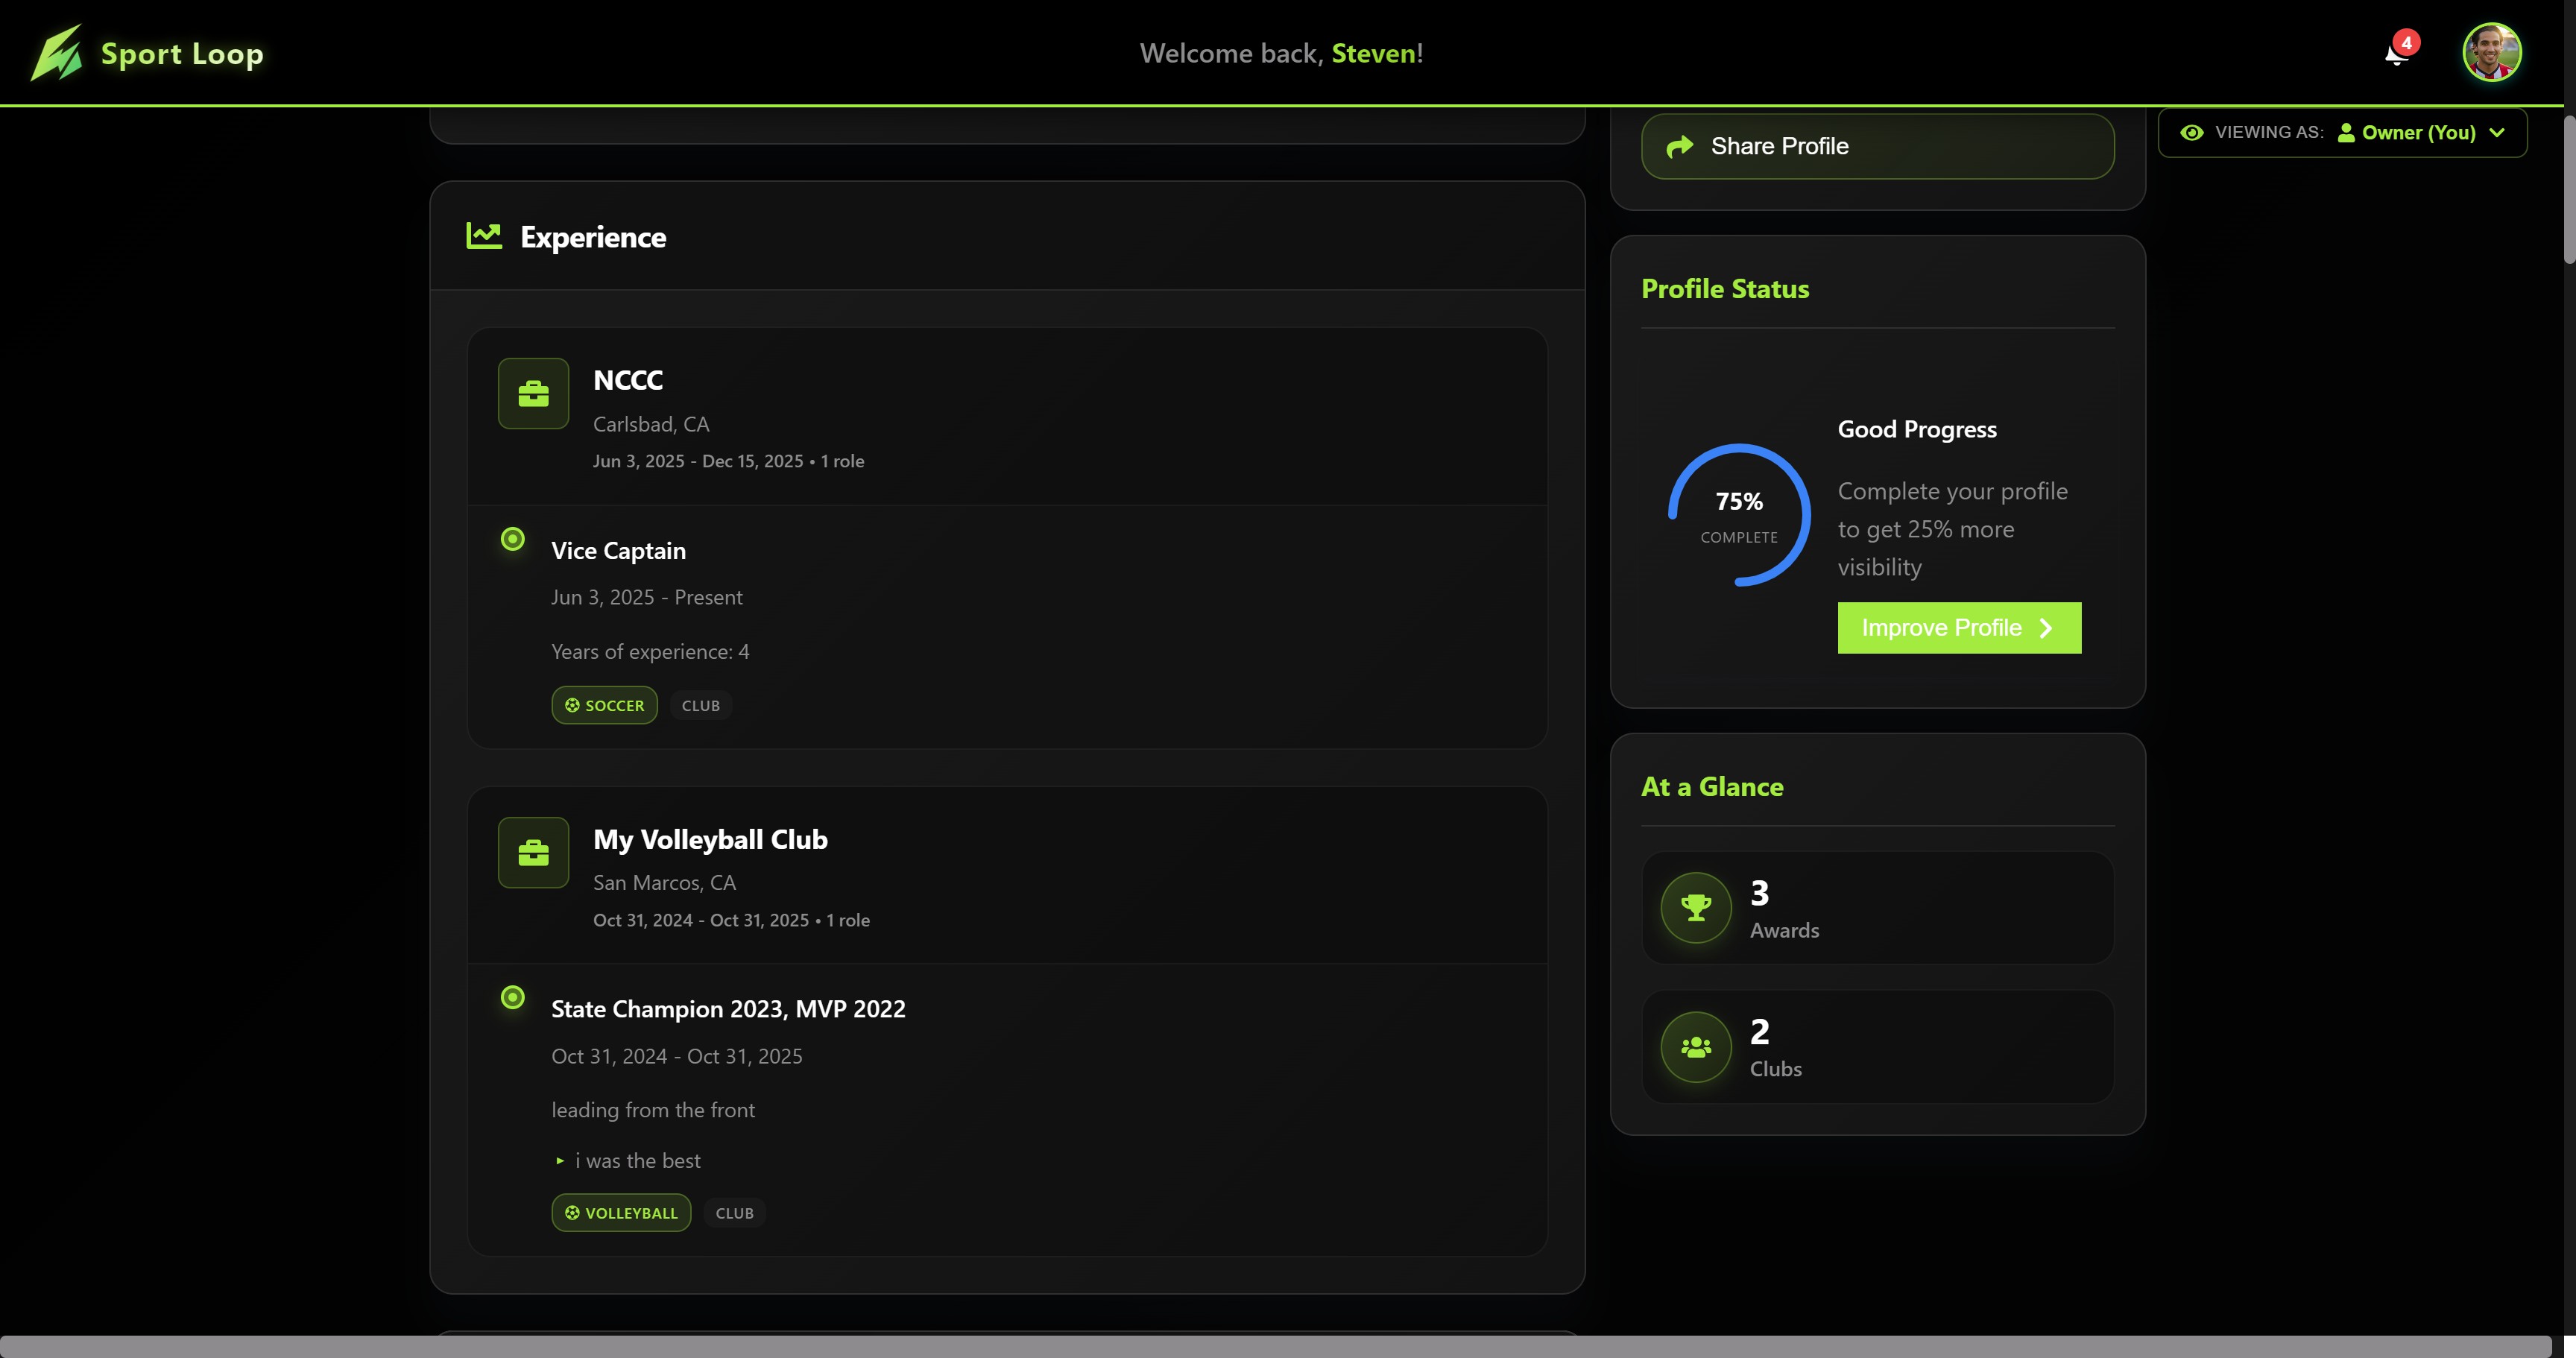Select the Vice Captain role marker
Viewport: 2576px width, 1358px height.
(x=512, y=540)
